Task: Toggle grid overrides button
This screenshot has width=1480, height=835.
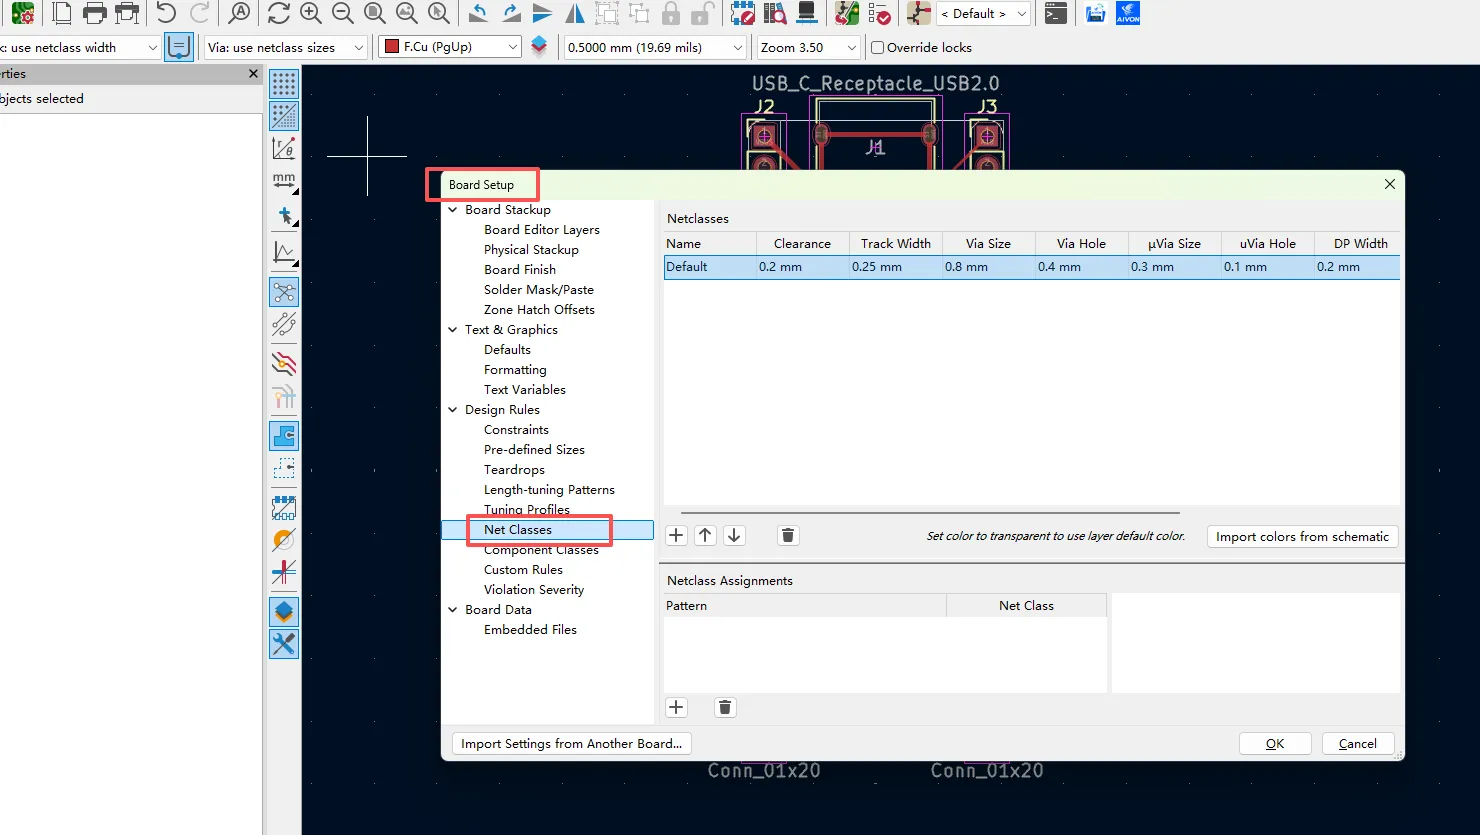Action: [284, 116]
